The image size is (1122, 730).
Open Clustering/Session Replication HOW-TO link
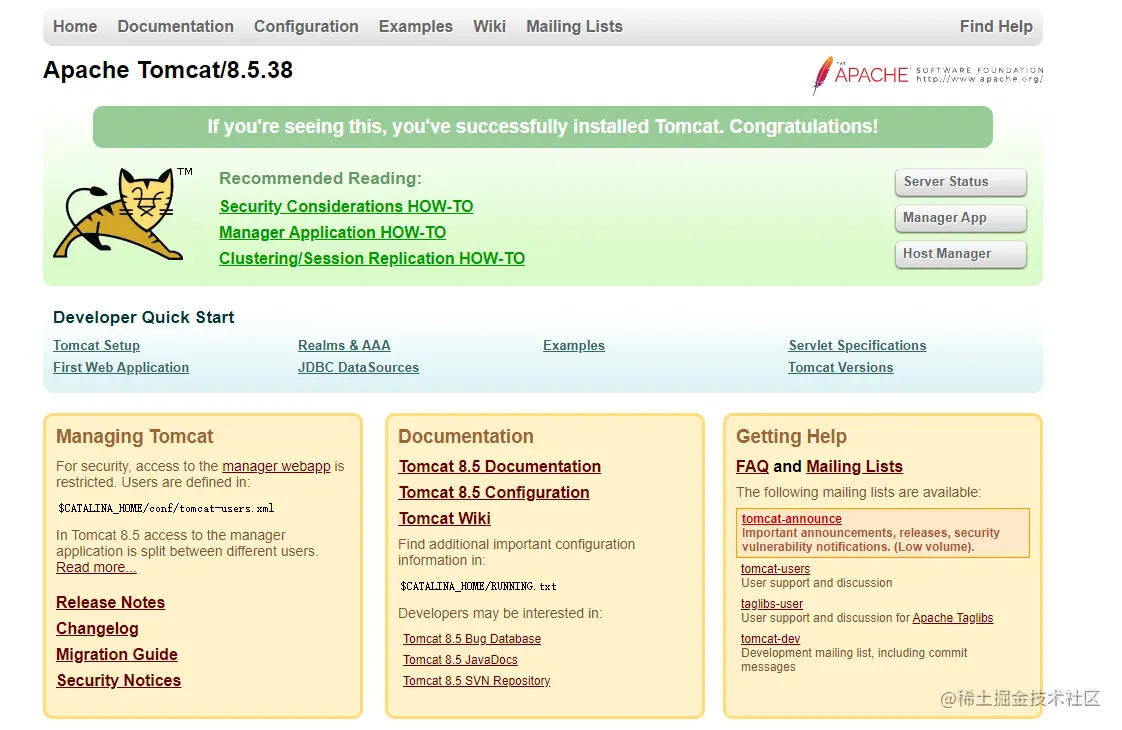(372, 258)
